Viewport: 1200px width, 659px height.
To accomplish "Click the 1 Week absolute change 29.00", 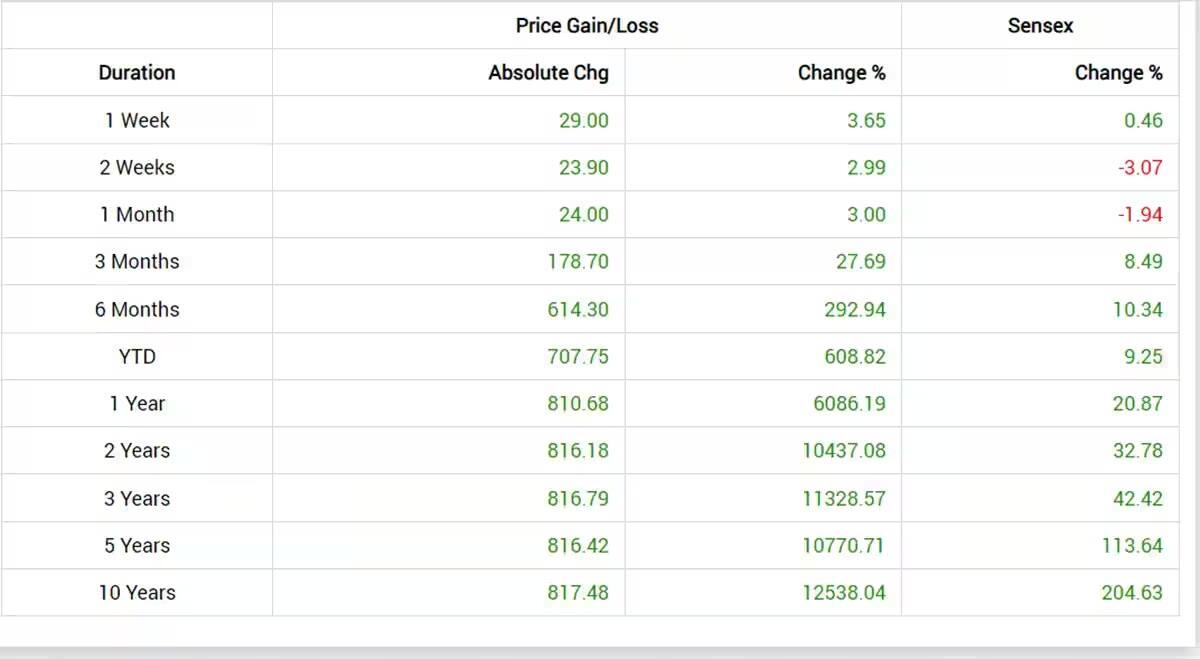I will pyautogui.click(x=583, y=120).
